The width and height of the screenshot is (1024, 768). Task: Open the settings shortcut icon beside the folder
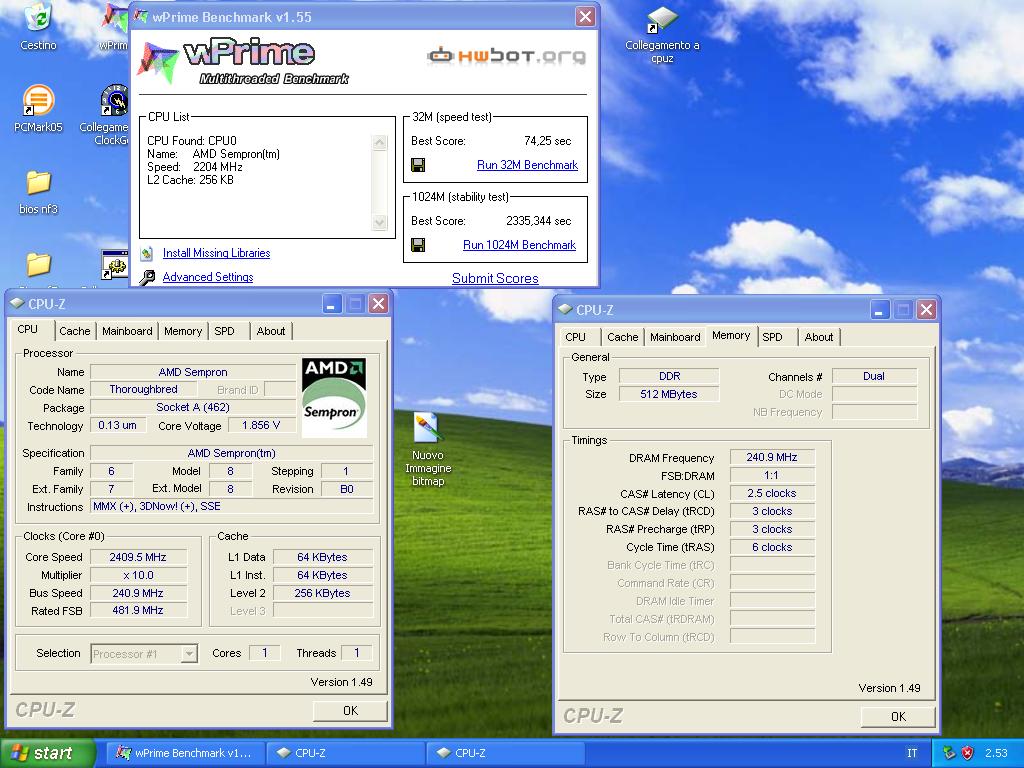[x=116, y=265]
